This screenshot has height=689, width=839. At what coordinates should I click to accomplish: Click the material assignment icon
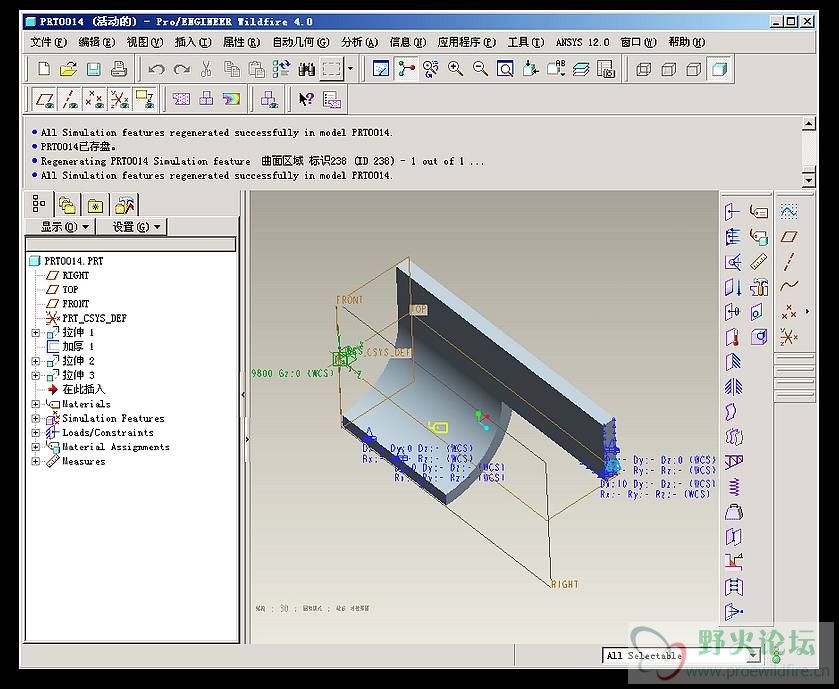pyautogui.click(x=759, y=236)
